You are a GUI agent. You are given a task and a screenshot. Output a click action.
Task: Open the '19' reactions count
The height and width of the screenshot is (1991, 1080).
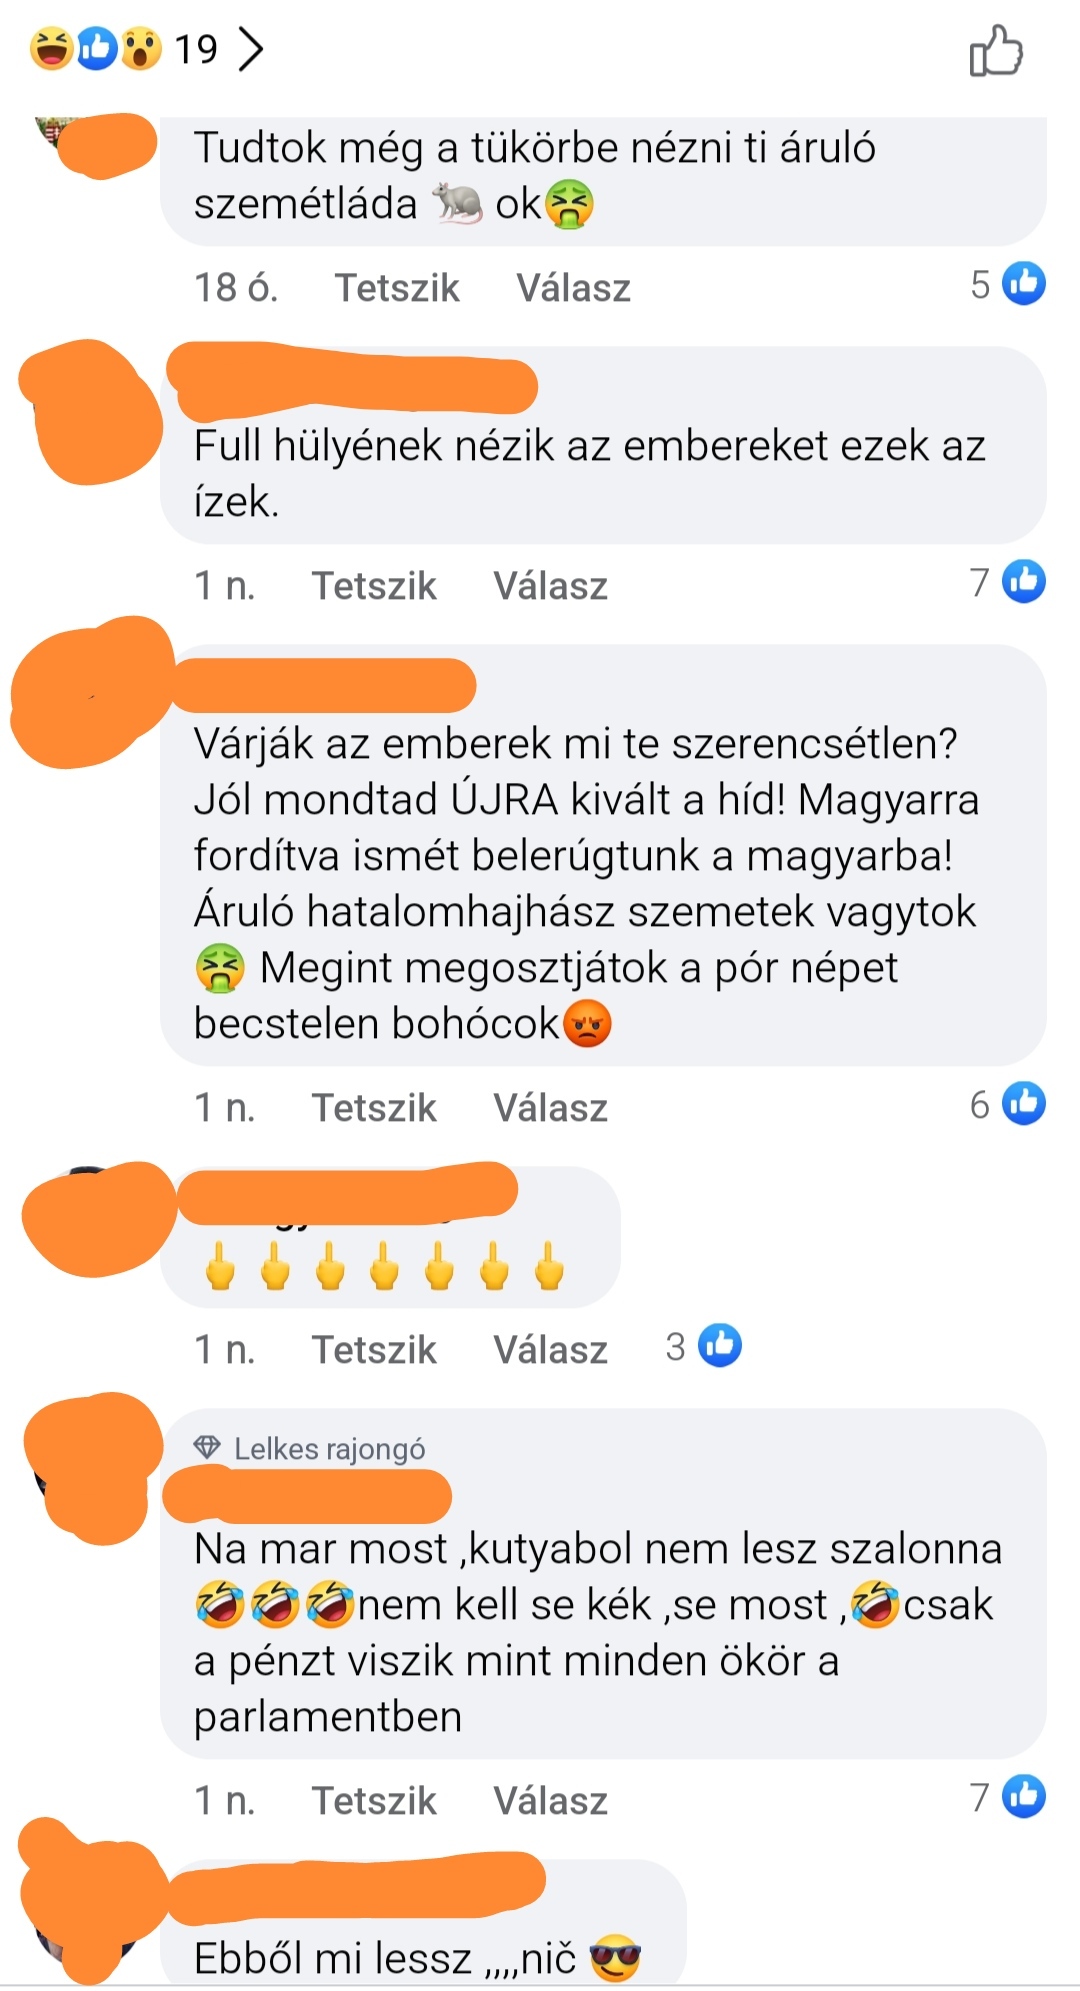point(196,49)
